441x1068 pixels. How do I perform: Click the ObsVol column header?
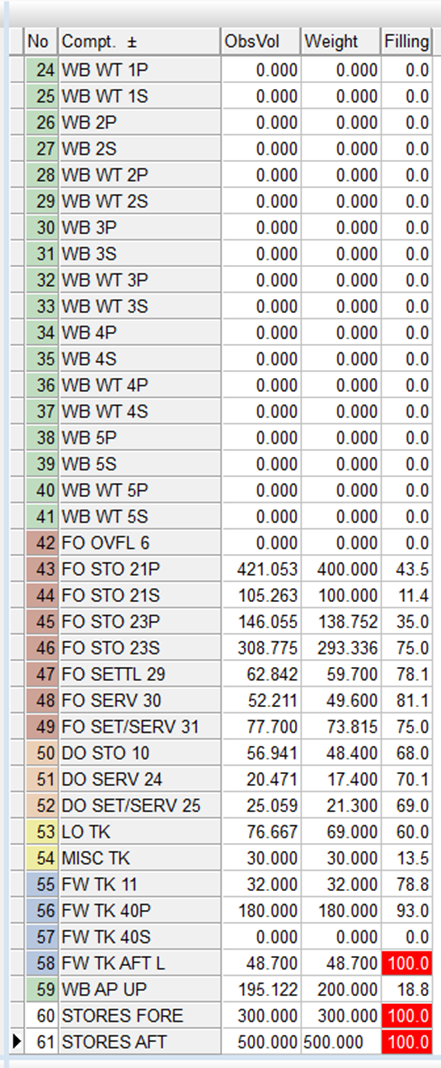tap(261, 42)
